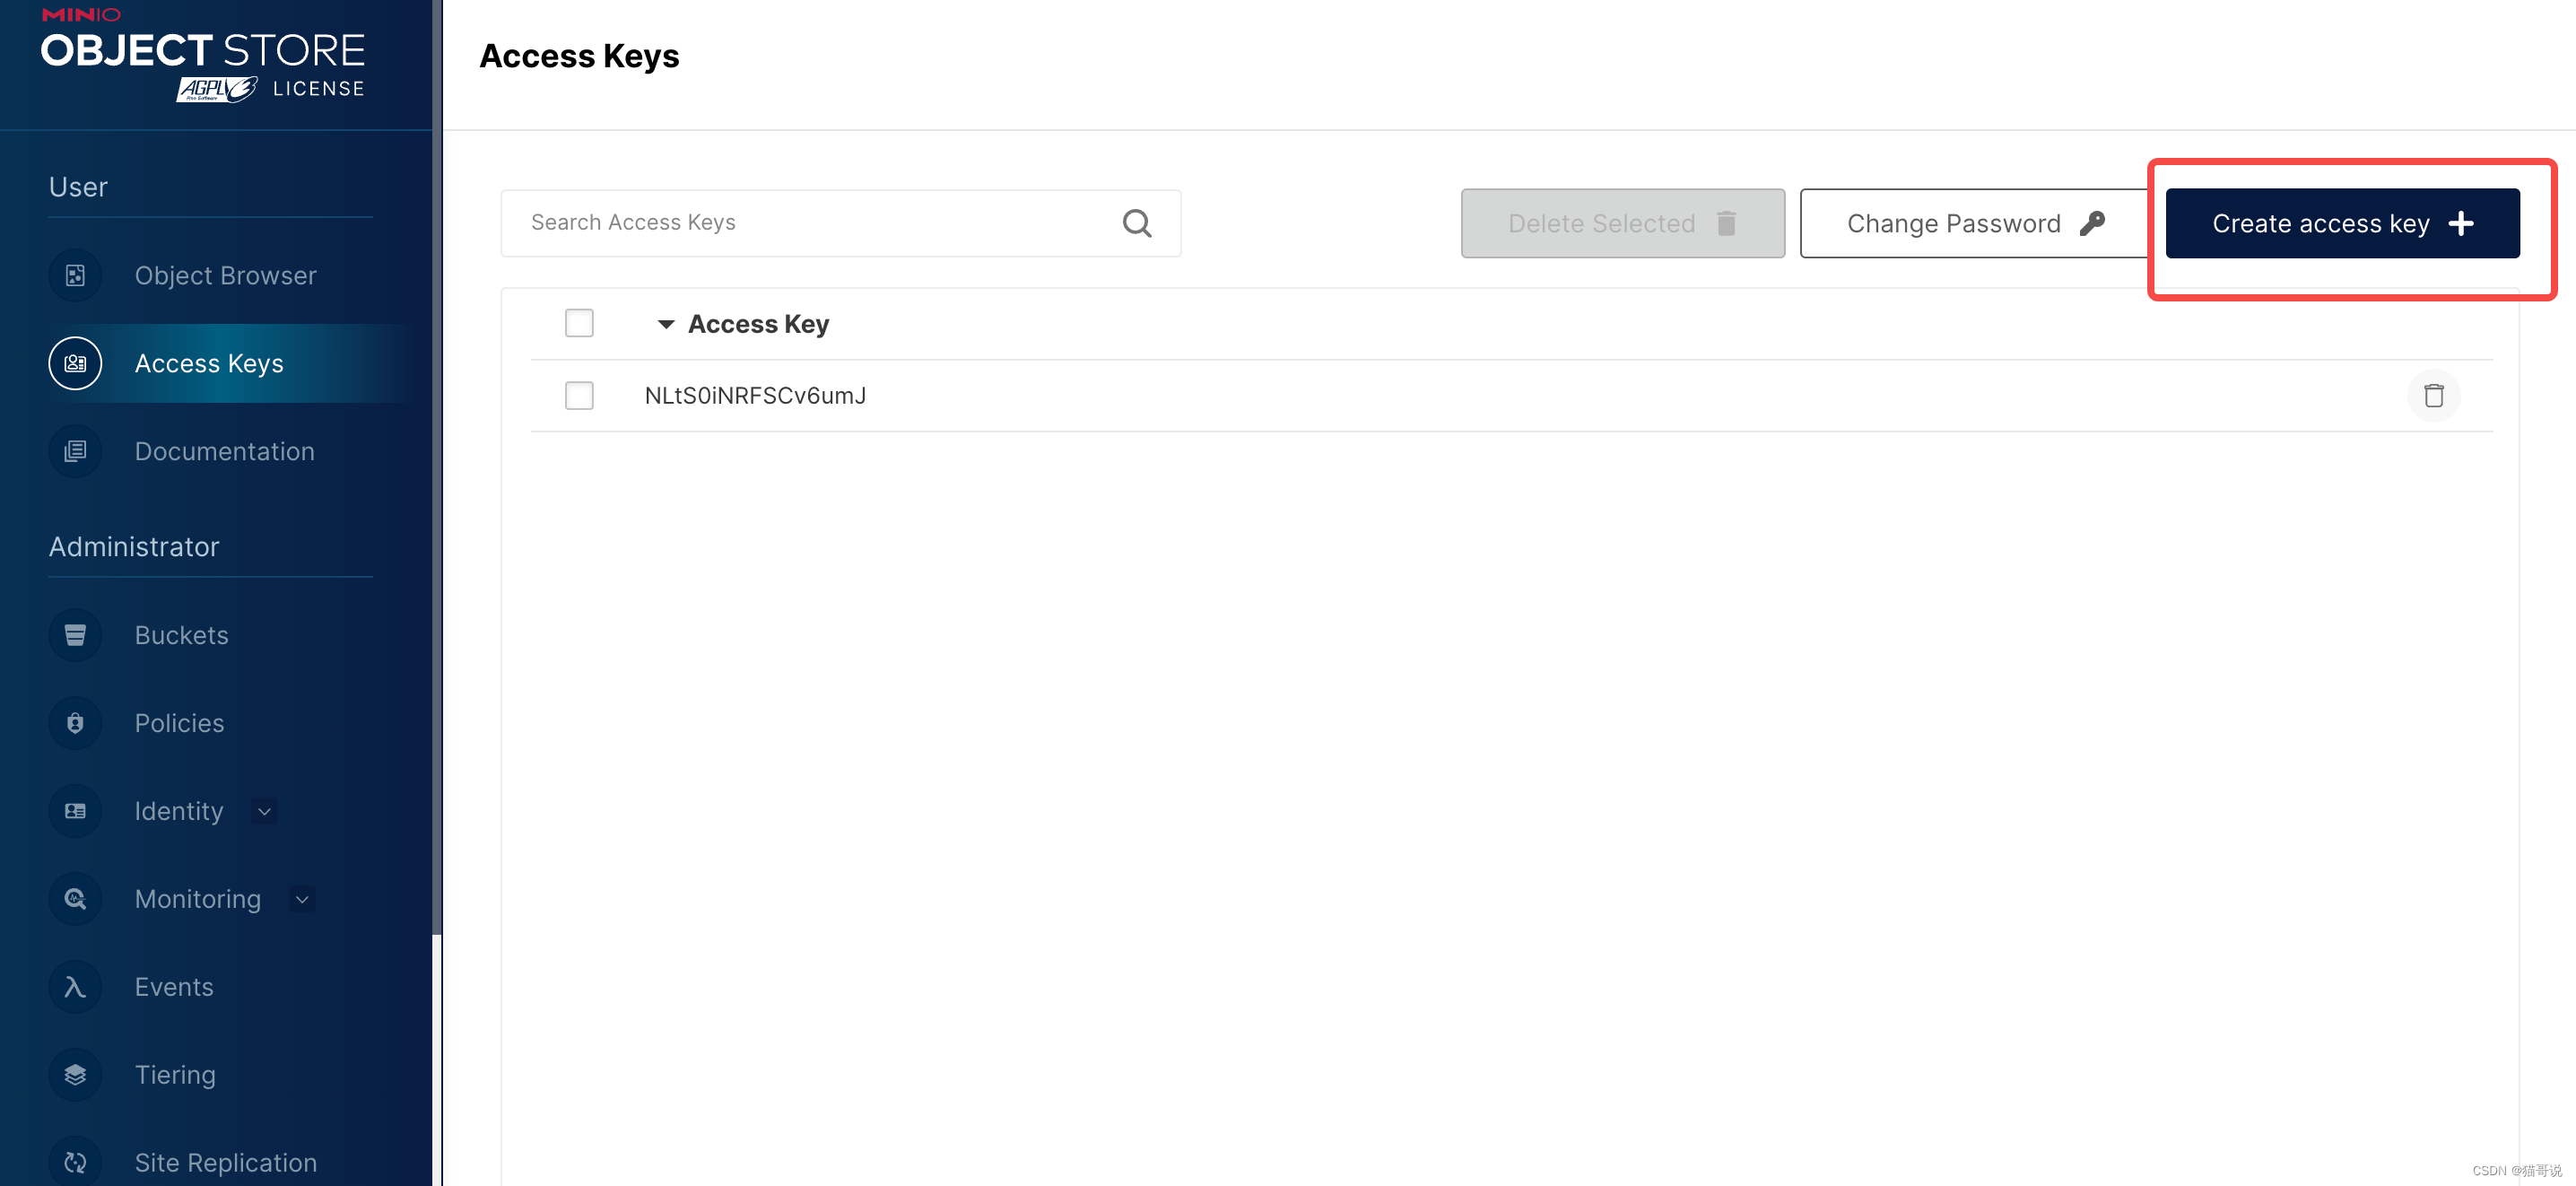2576x1186 pixels.
Task: Check the select-all checkbox in table header
Action: (x=579, y=323)
